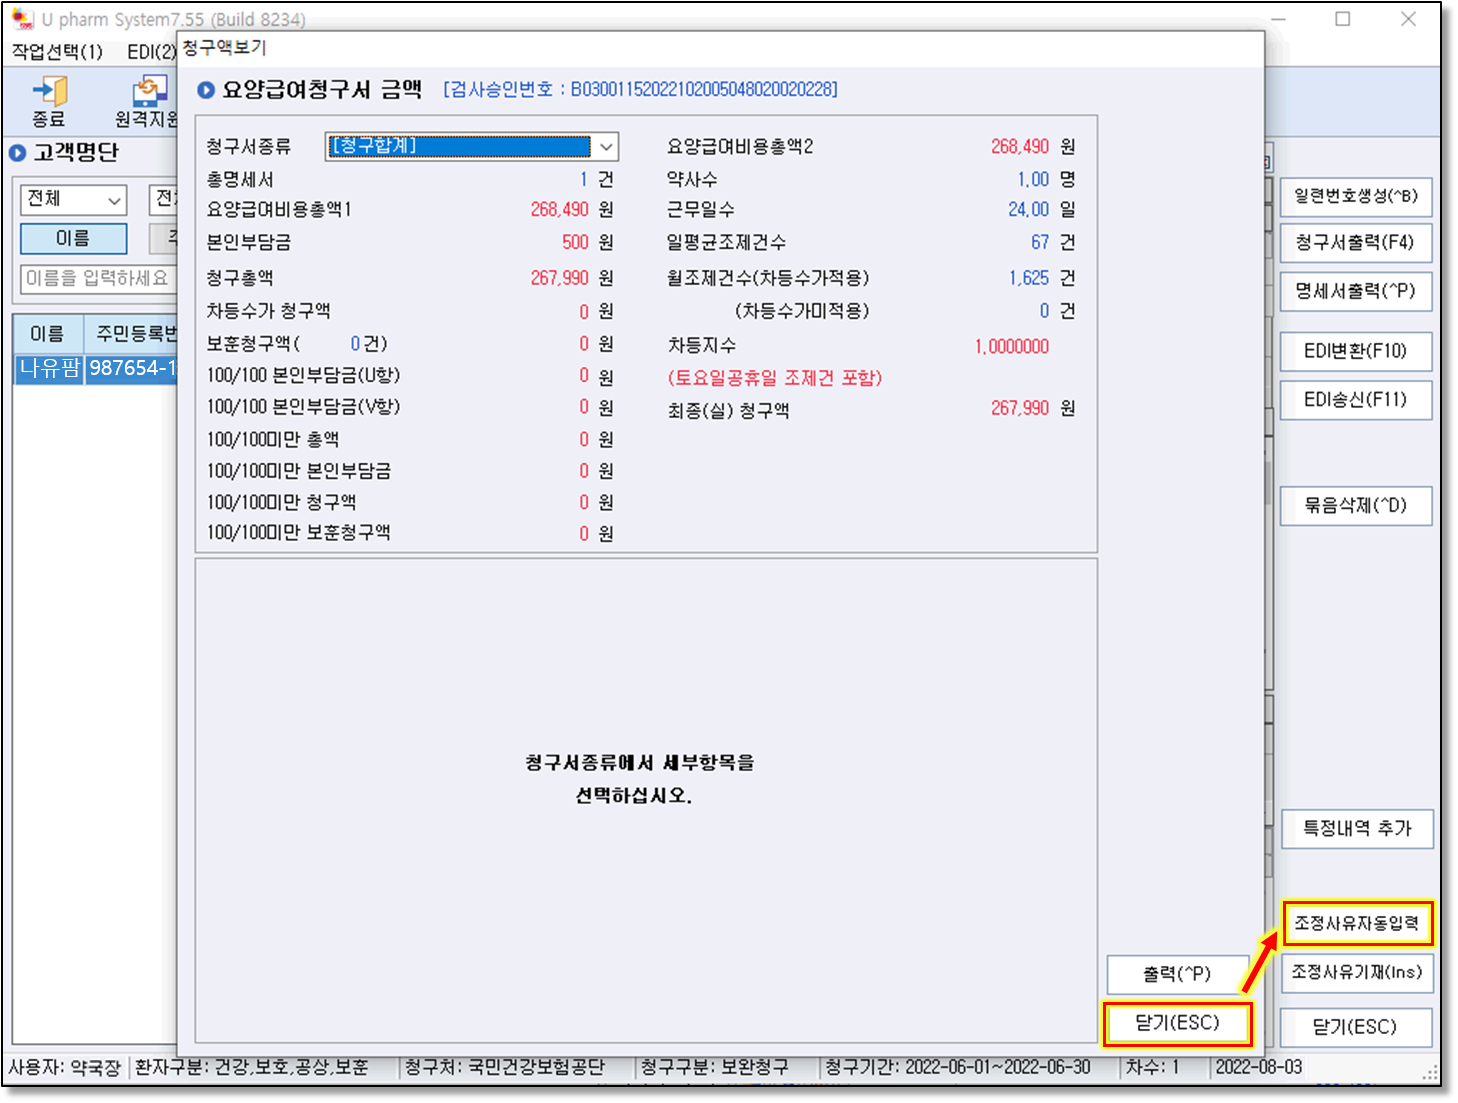Click the 묶음삭제(^D) button
The image size is (1458, 1103).
pos(1355,506)
